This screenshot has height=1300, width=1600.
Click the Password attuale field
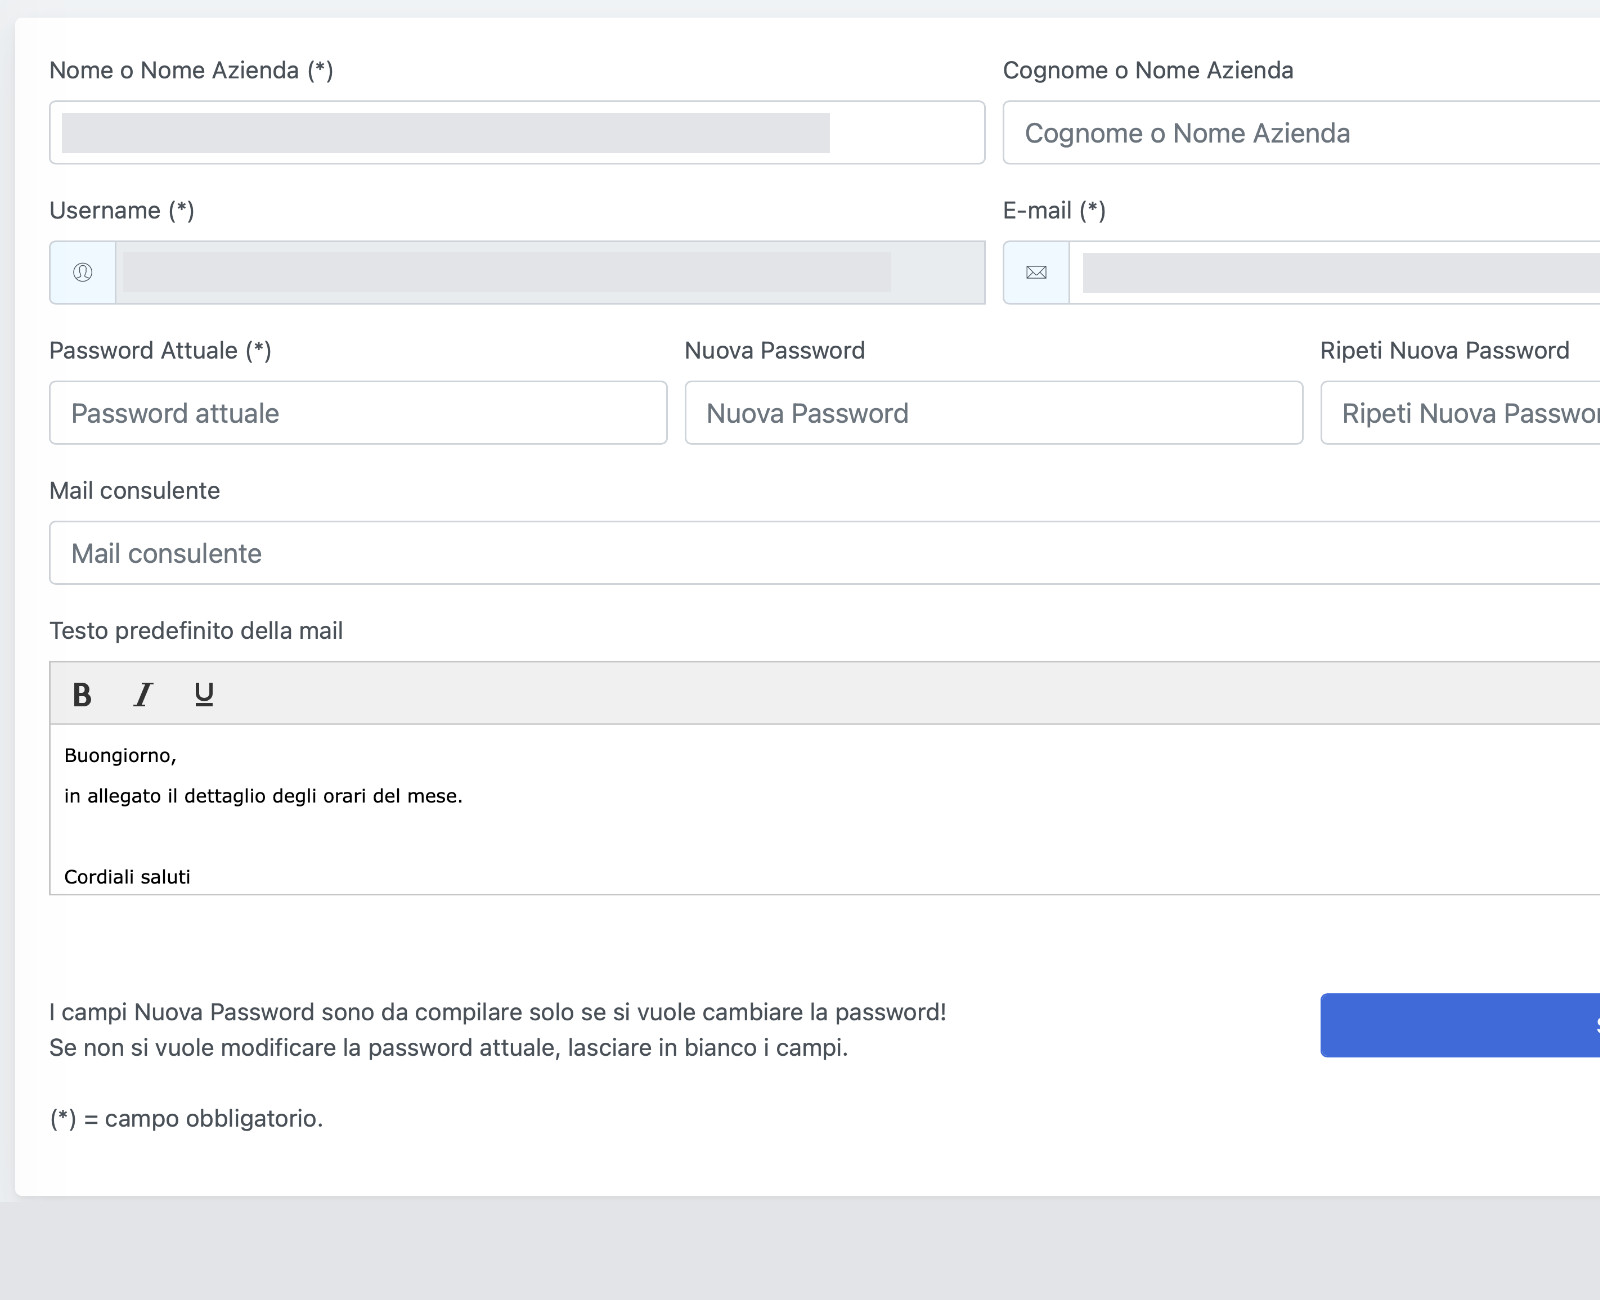tap(358, 413)
